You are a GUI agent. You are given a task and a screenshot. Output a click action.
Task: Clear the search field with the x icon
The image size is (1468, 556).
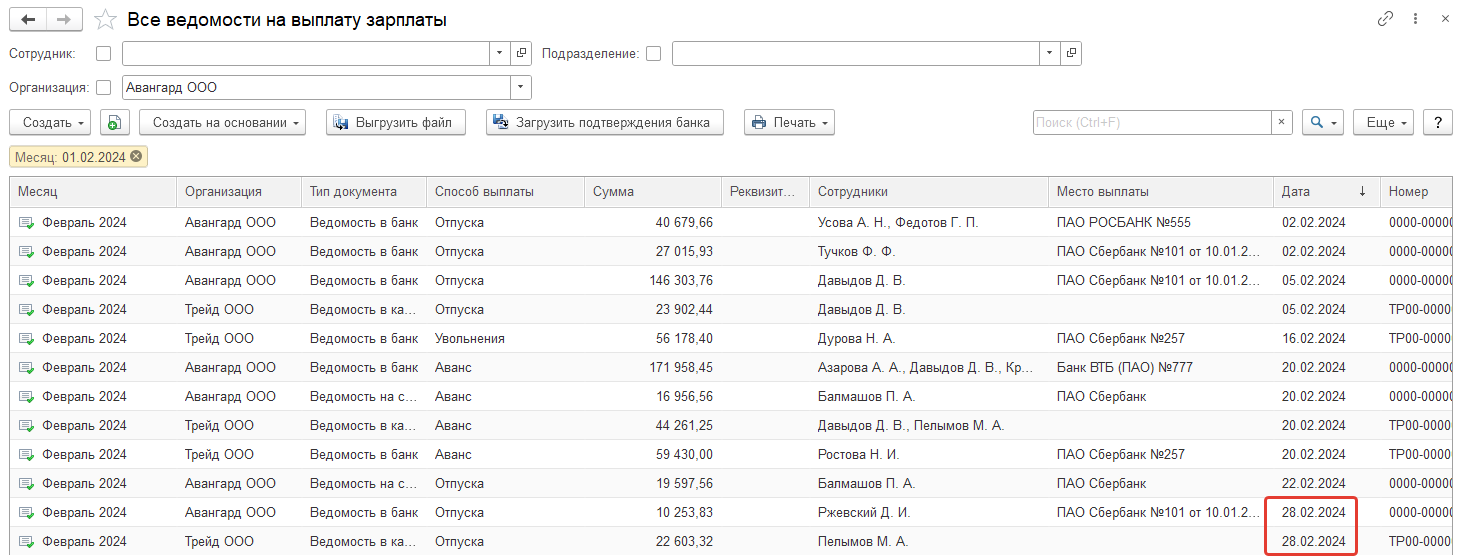point(1282,122)
